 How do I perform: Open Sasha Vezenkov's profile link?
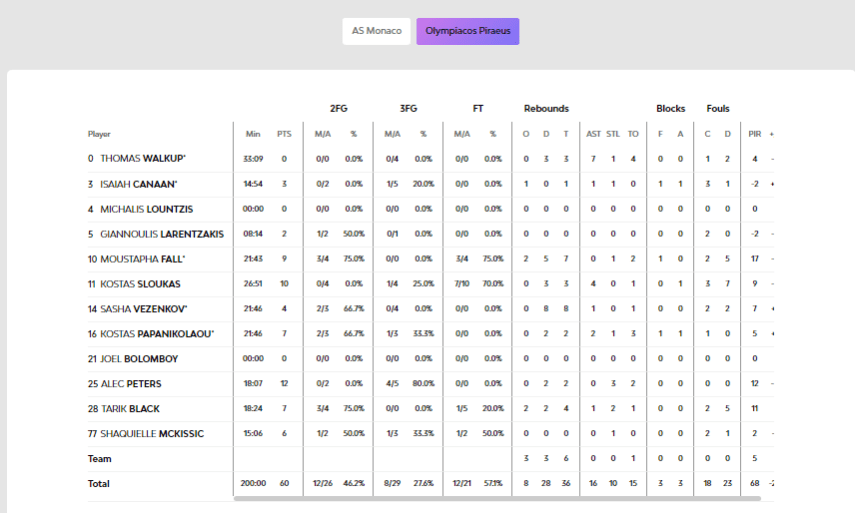(x=144, y=309)
